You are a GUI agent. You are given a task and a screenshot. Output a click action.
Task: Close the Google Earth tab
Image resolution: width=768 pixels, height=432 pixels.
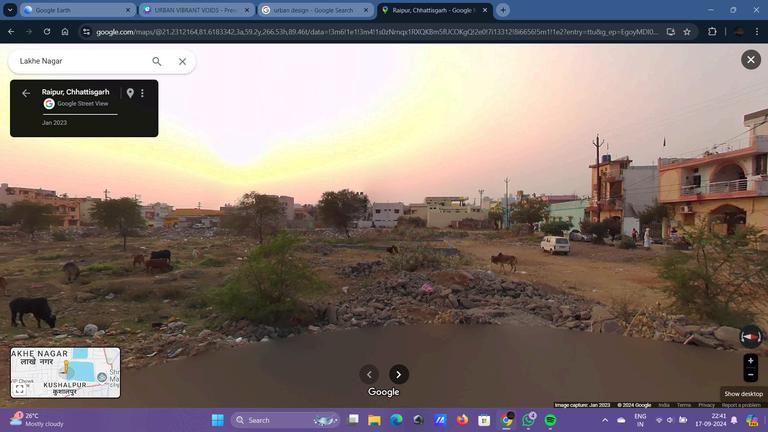[128, 10]
